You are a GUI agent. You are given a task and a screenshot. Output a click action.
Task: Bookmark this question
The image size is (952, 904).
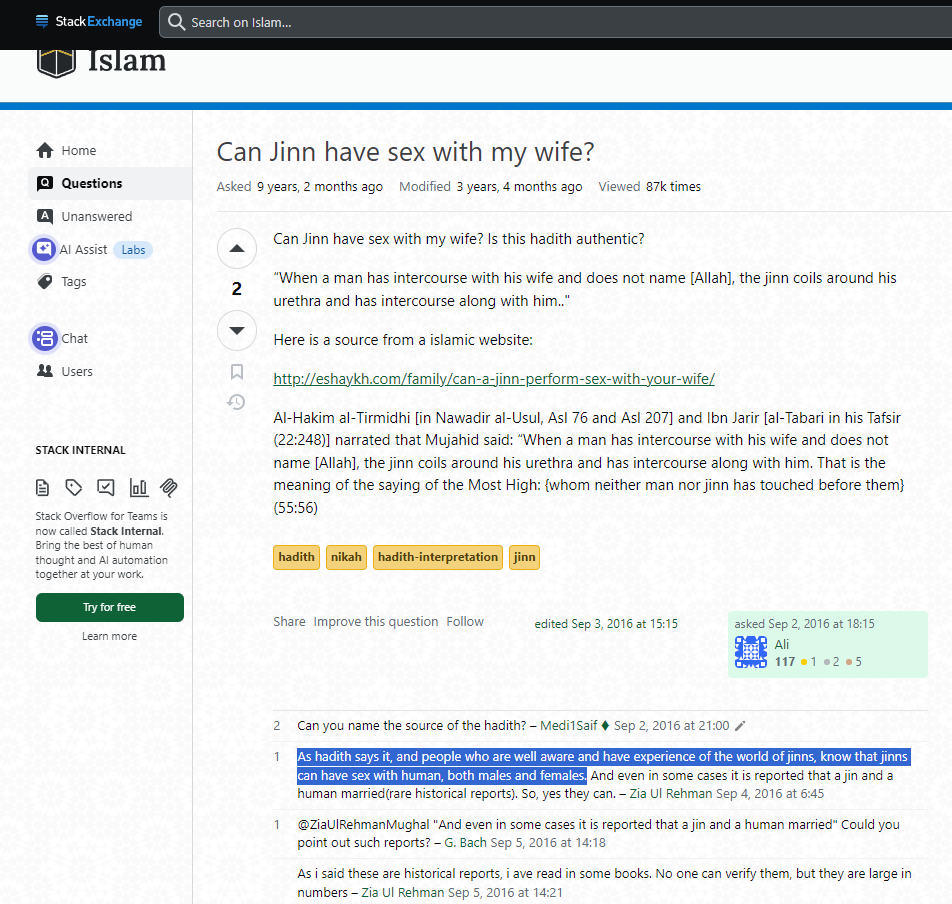pos(237,372)
